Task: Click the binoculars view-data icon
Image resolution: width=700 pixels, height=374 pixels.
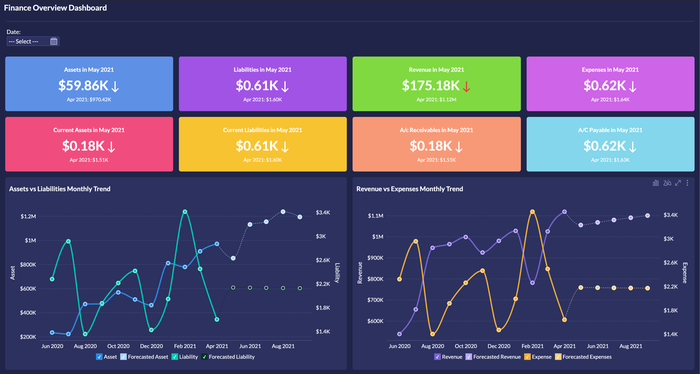Action: pos(667,183)
